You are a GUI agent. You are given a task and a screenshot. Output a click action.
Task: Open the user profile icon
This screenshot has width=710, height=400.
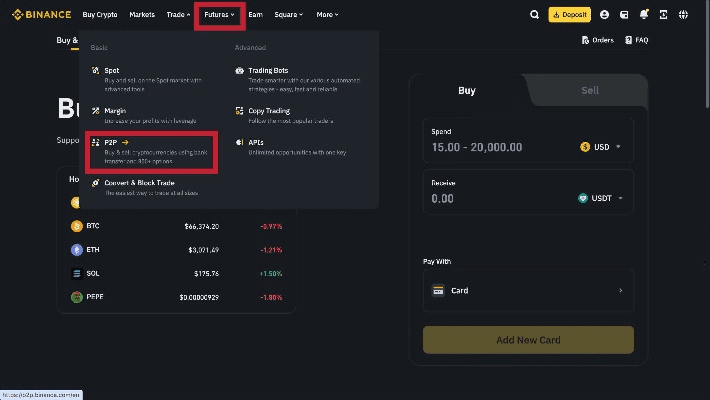click(605, 15)
